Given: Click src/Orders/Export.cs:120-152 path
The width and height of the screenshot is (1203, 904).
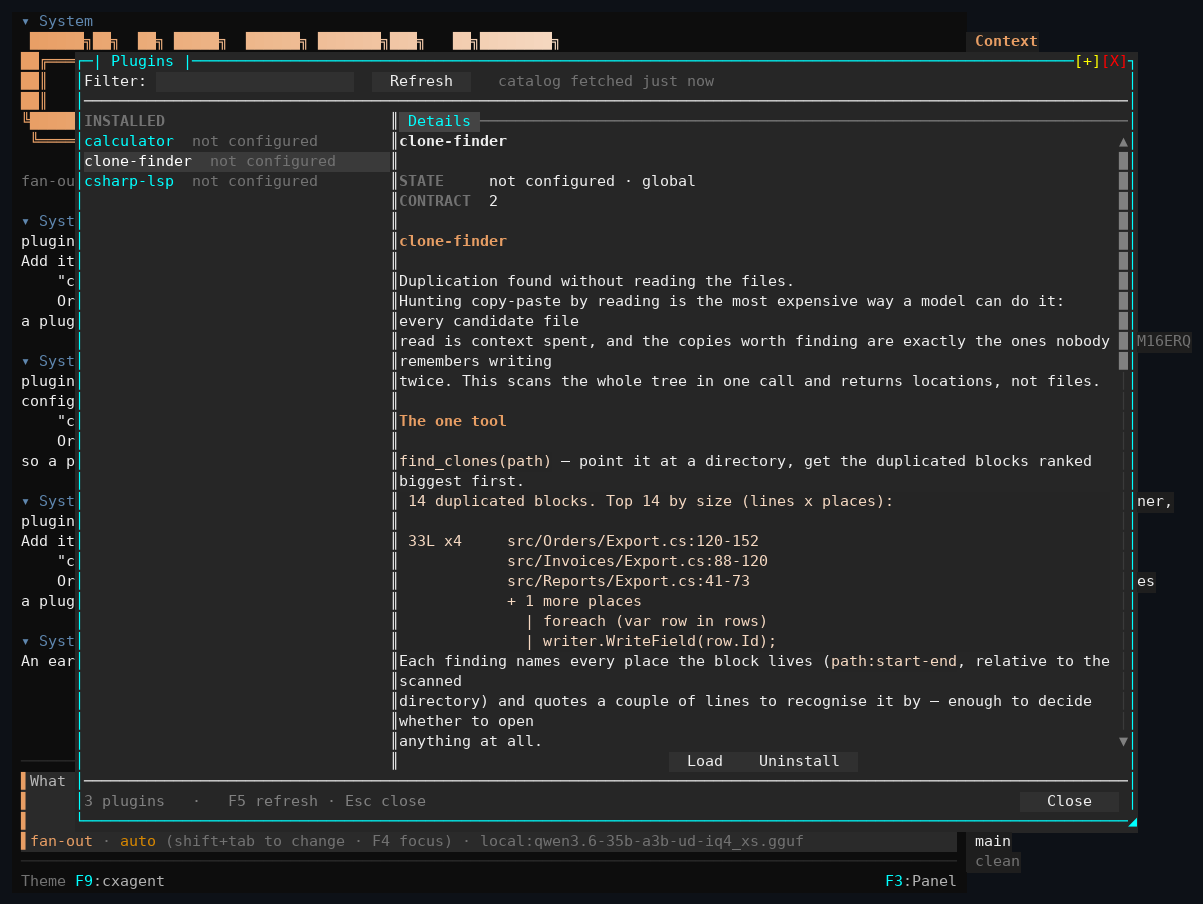Looking at the screenshot, I should coord(633,541).
